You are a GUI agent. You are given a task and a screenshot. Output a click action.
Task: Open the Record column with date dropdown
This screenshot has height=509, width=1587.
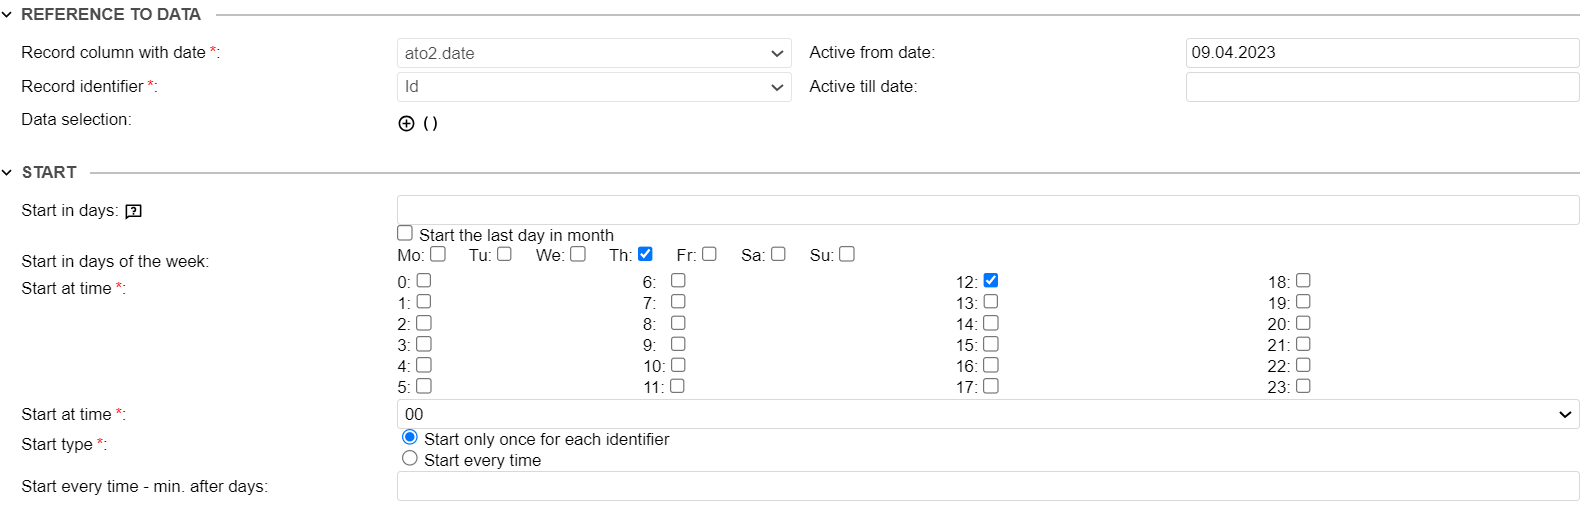[594, 53]
